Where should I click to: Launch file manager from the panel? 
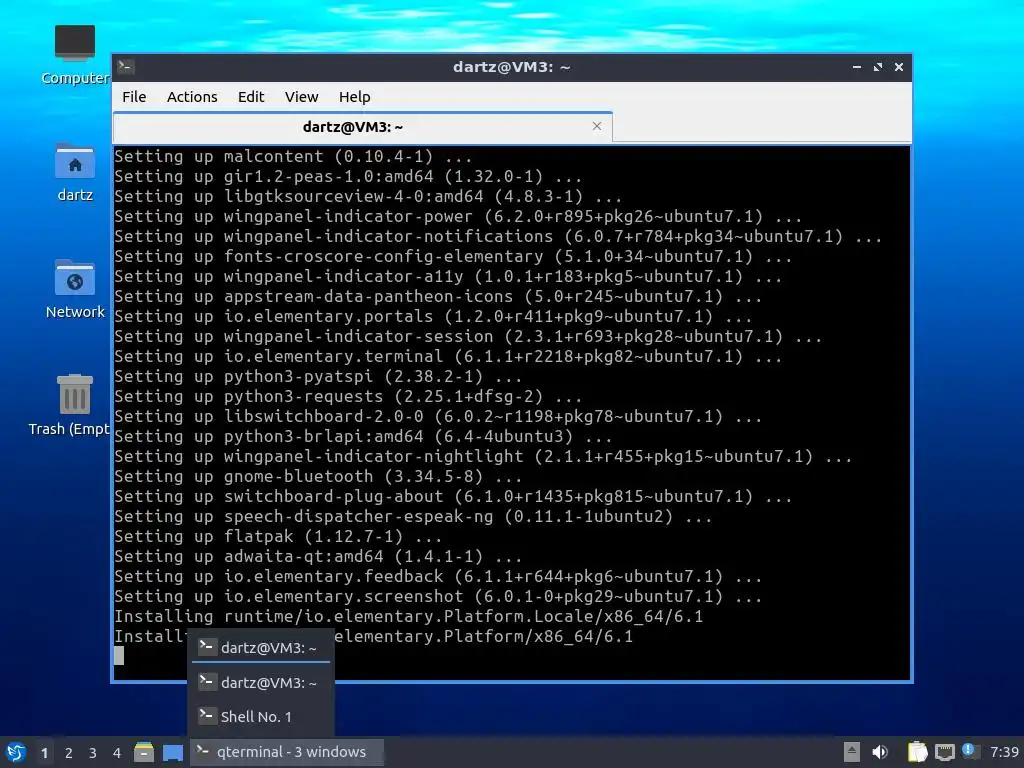tap(144, 752)
